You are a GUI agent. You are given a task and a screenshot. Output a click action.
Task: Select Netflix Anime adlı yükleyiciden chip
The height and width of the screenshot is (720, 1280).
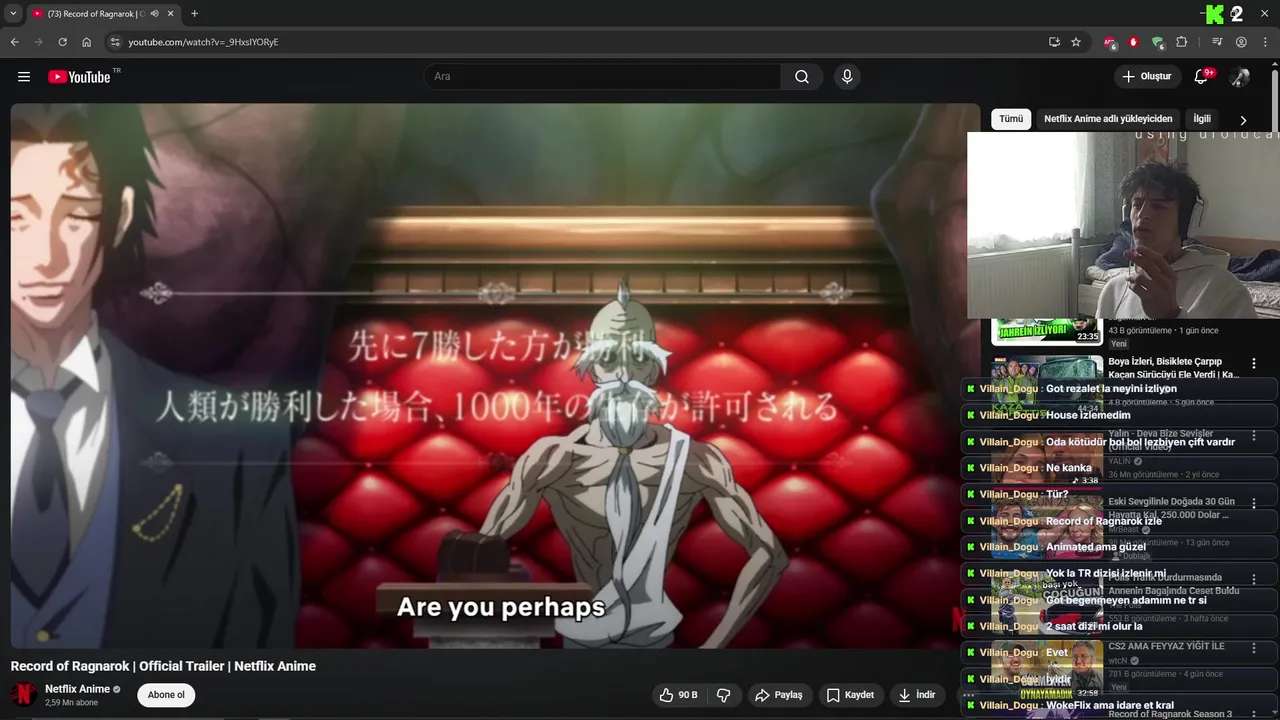coord(1108,119)
